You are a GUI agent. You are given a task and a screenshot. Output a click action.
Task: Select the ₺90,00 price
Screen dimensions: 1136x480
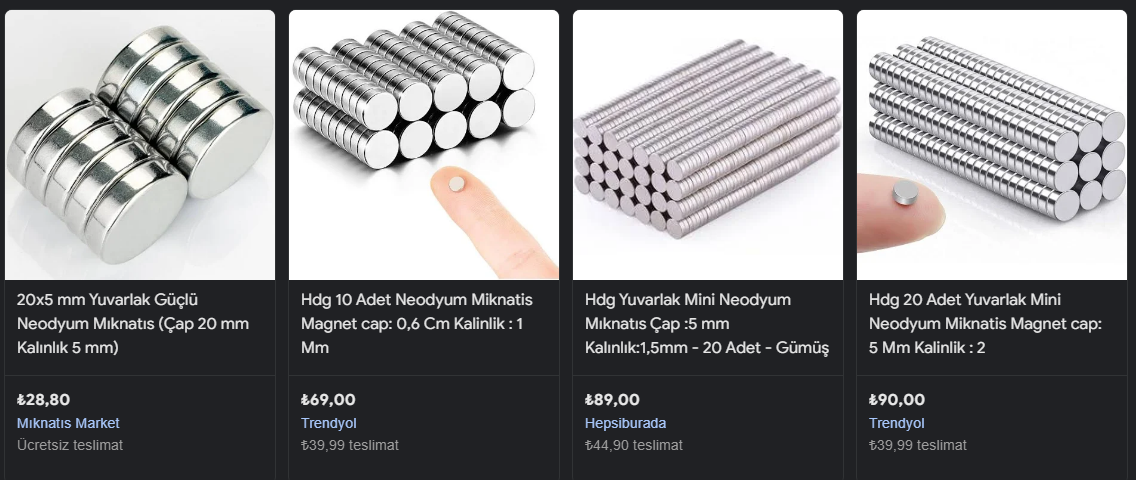[897, 400]
